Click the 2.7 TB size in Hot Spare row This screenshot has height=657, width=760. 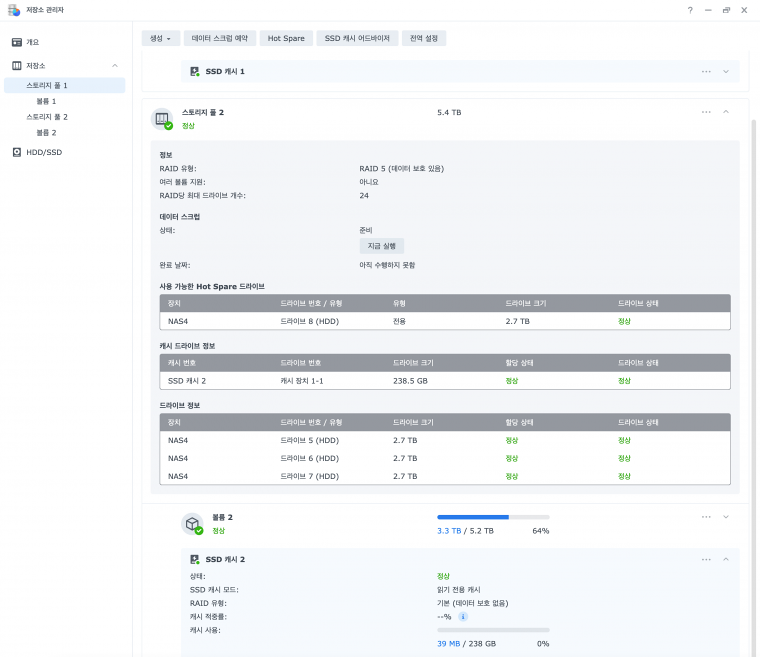[x=518, y=321]
